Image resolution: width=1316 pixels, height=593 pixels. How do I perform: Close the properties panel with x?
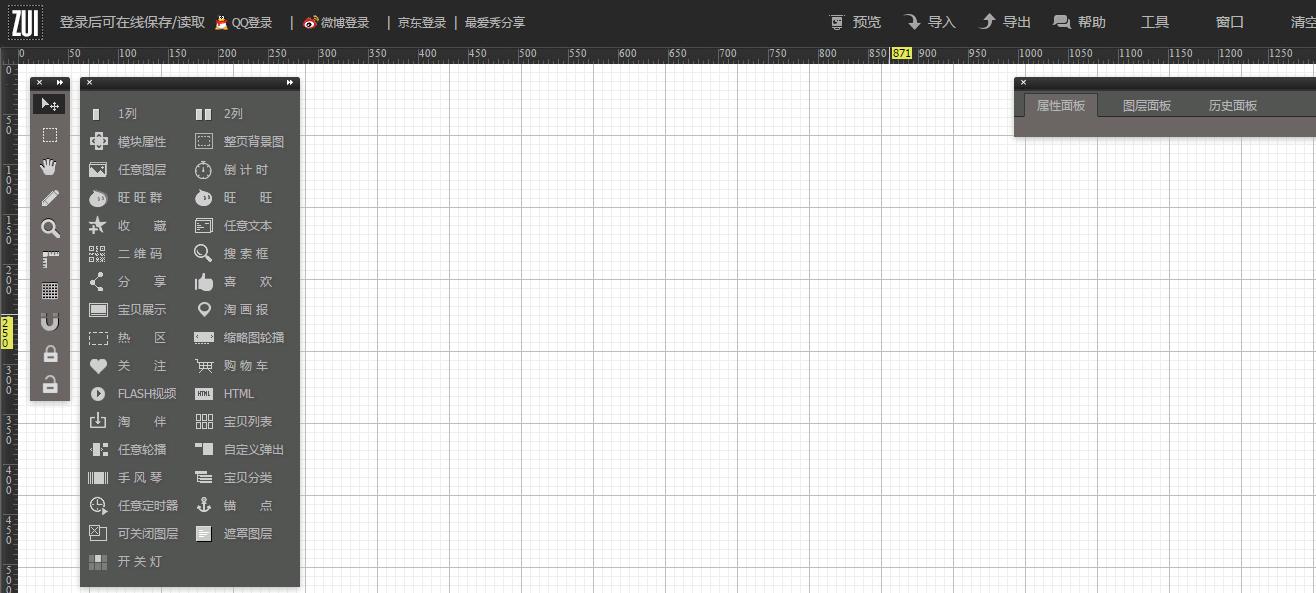(x=1023, y=83)
